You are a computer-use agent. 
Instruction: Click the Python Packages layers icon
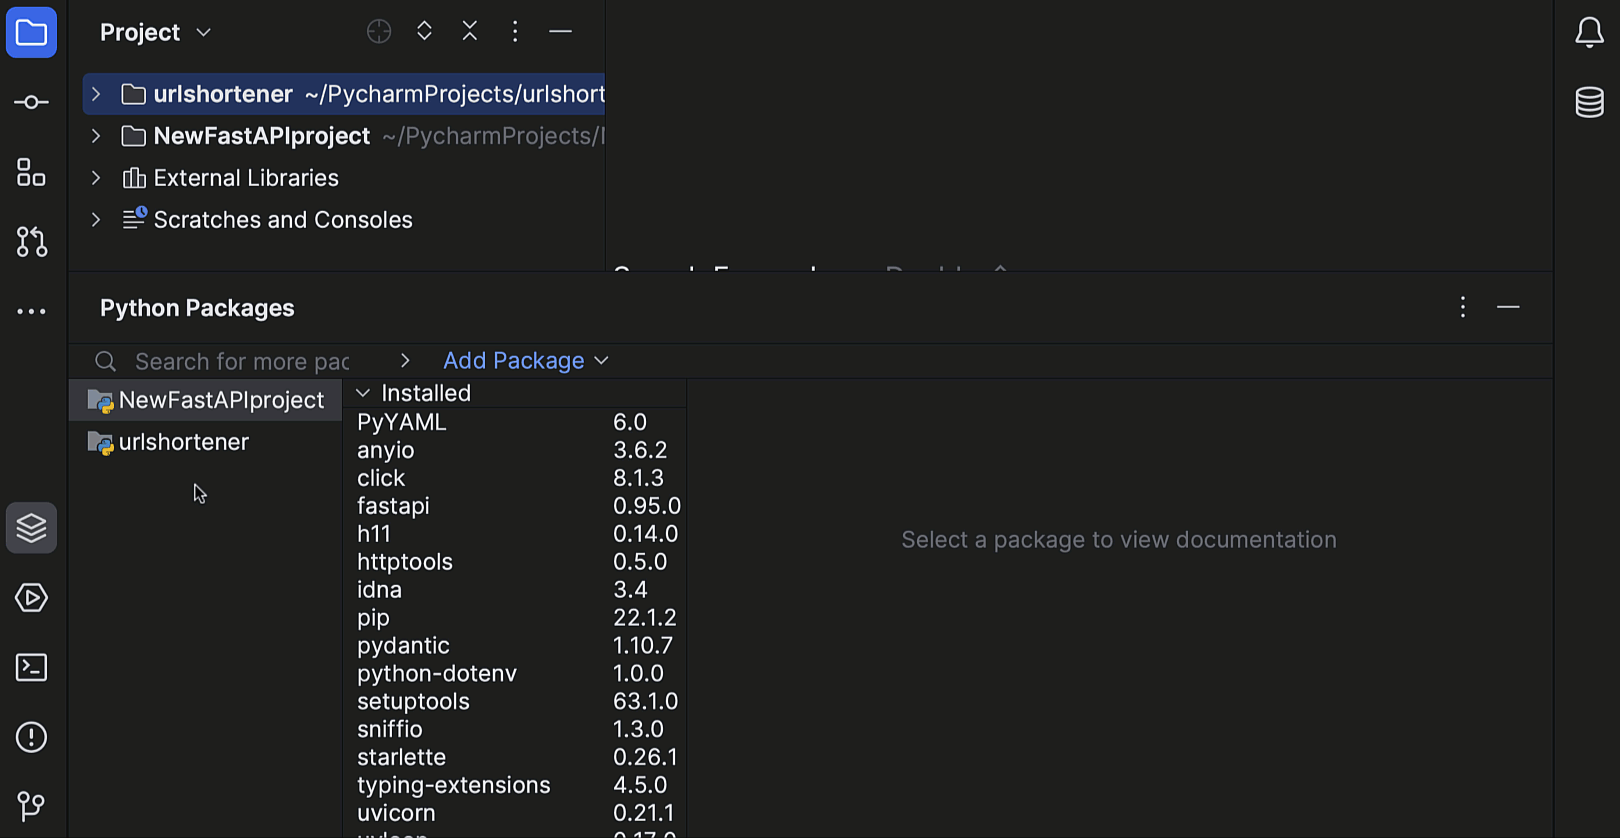click(31, 528)
